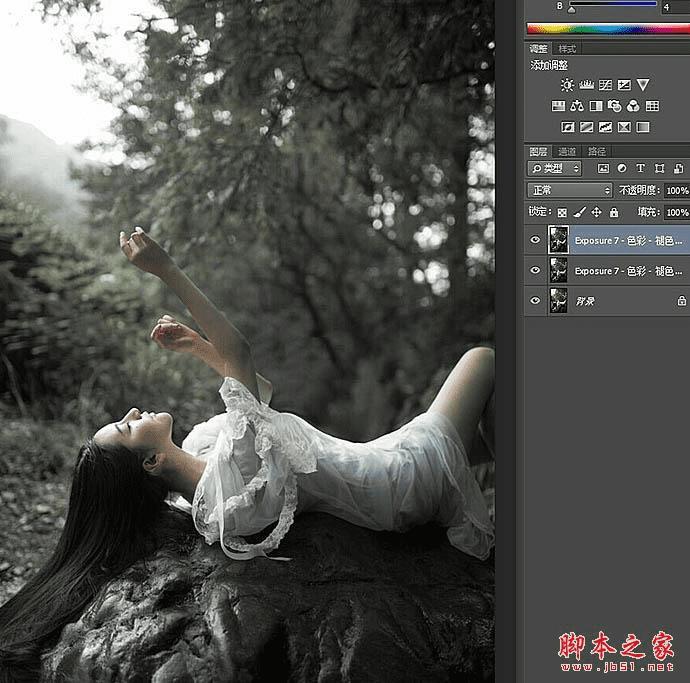Screen dimensions: 690x683
Task: Add a Posterize adjustment layer
Action: tap(586, 127)
